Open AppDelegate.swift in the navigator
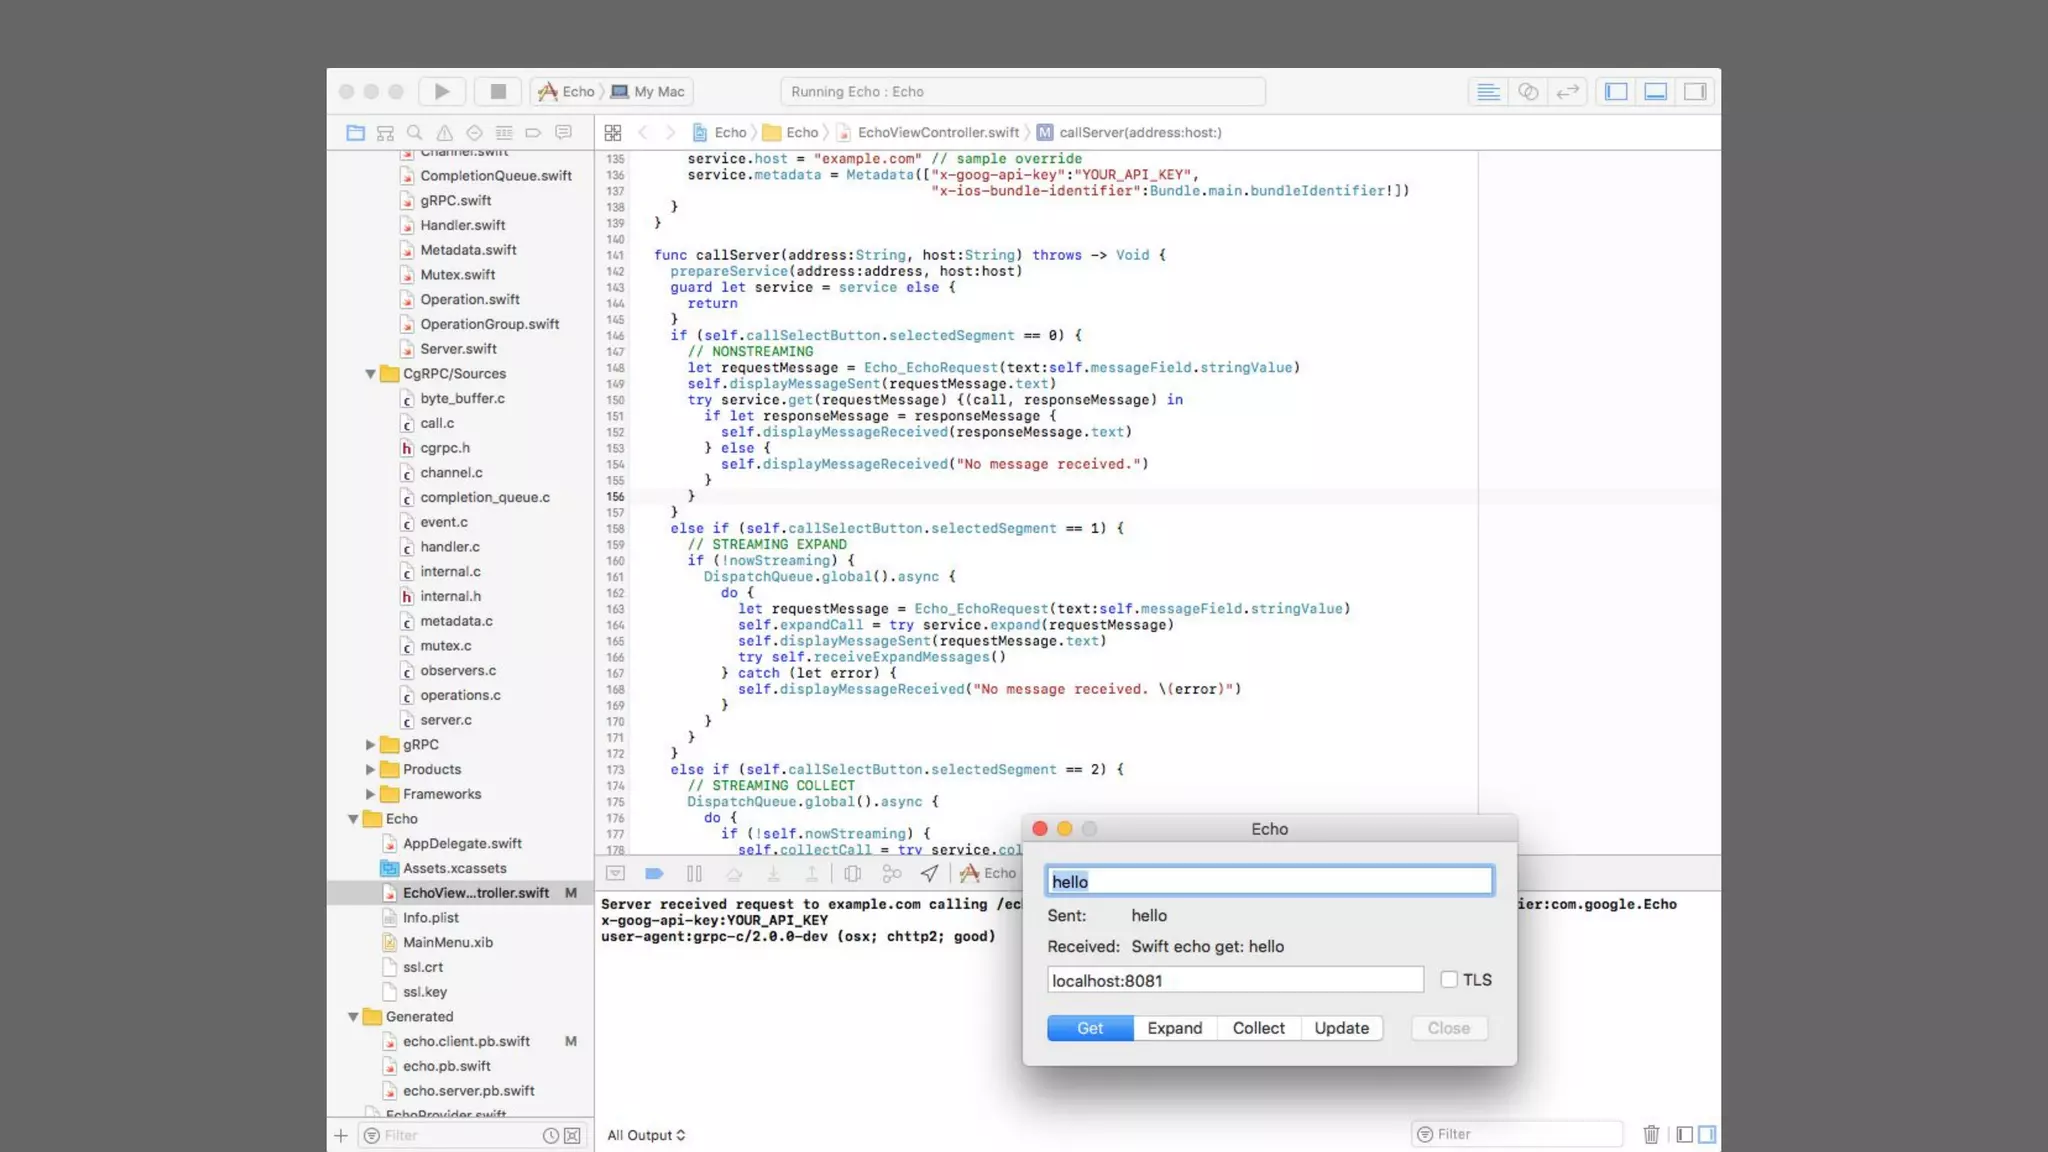Image resolution: width=2048 pixels, height=1152 pixels. pyautogui.click(x=462, y=843)
